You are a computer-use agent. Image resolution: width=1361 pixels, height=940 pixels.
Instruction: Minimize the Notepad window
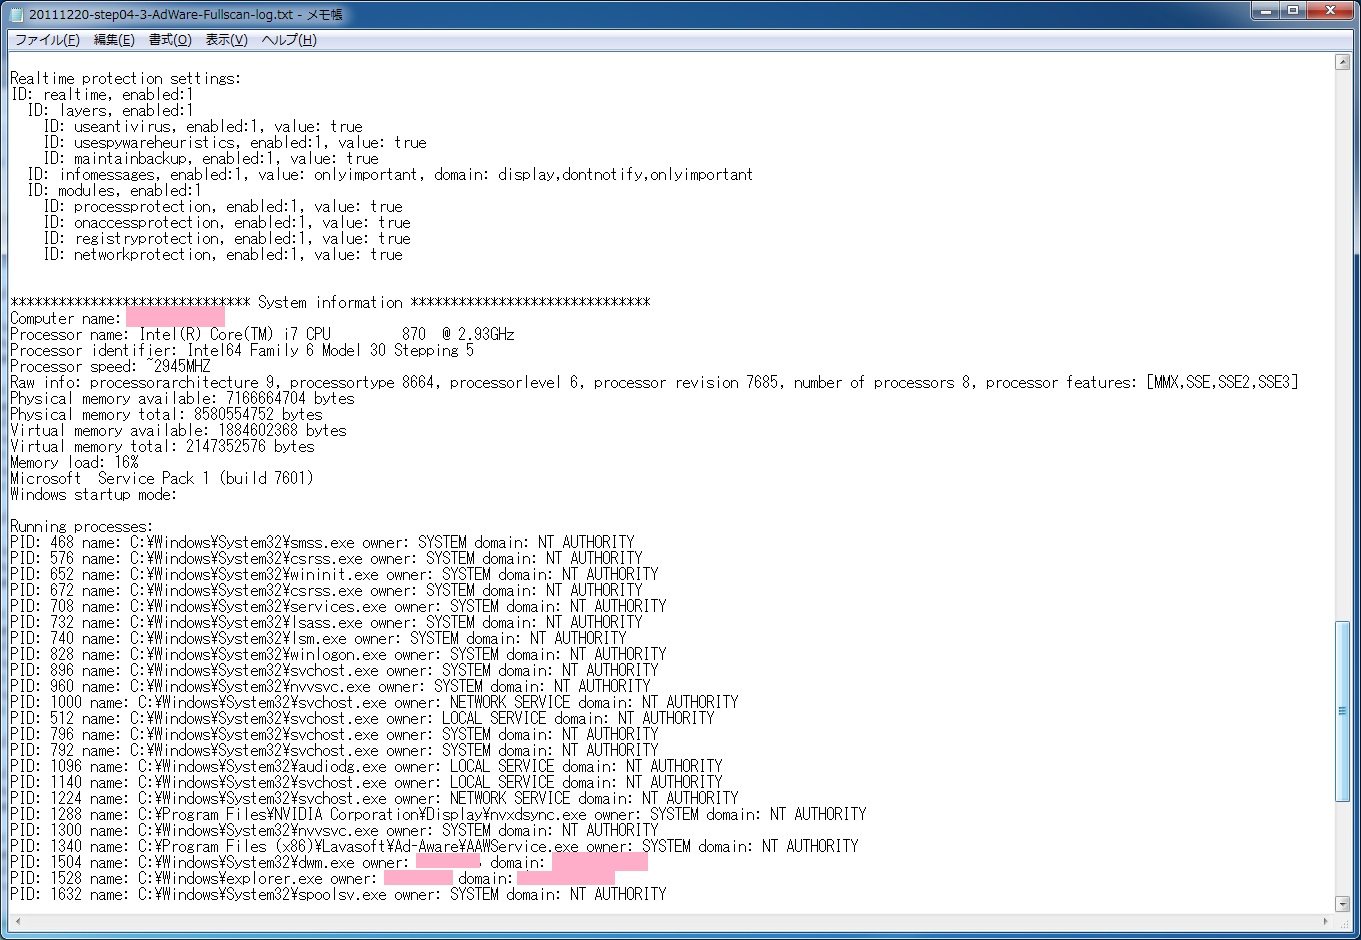[1265, 11]
